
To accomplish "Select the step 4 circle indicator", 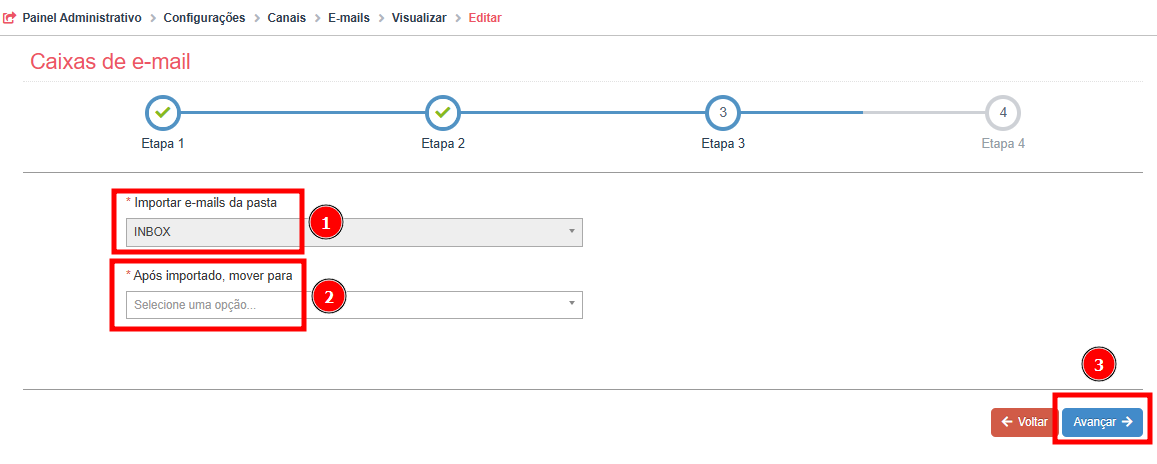I will (x=1003, y=113).
